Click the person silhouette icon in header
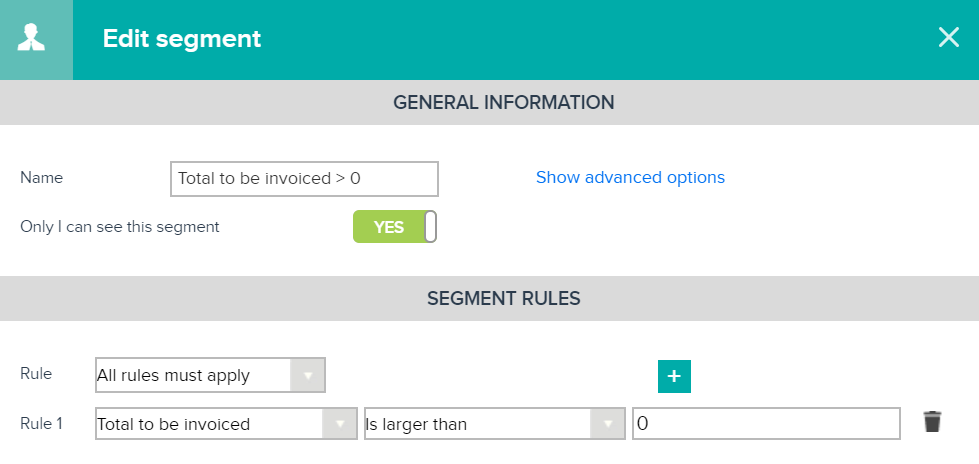Viewport: 979px width, 464px height. (31, 38)
